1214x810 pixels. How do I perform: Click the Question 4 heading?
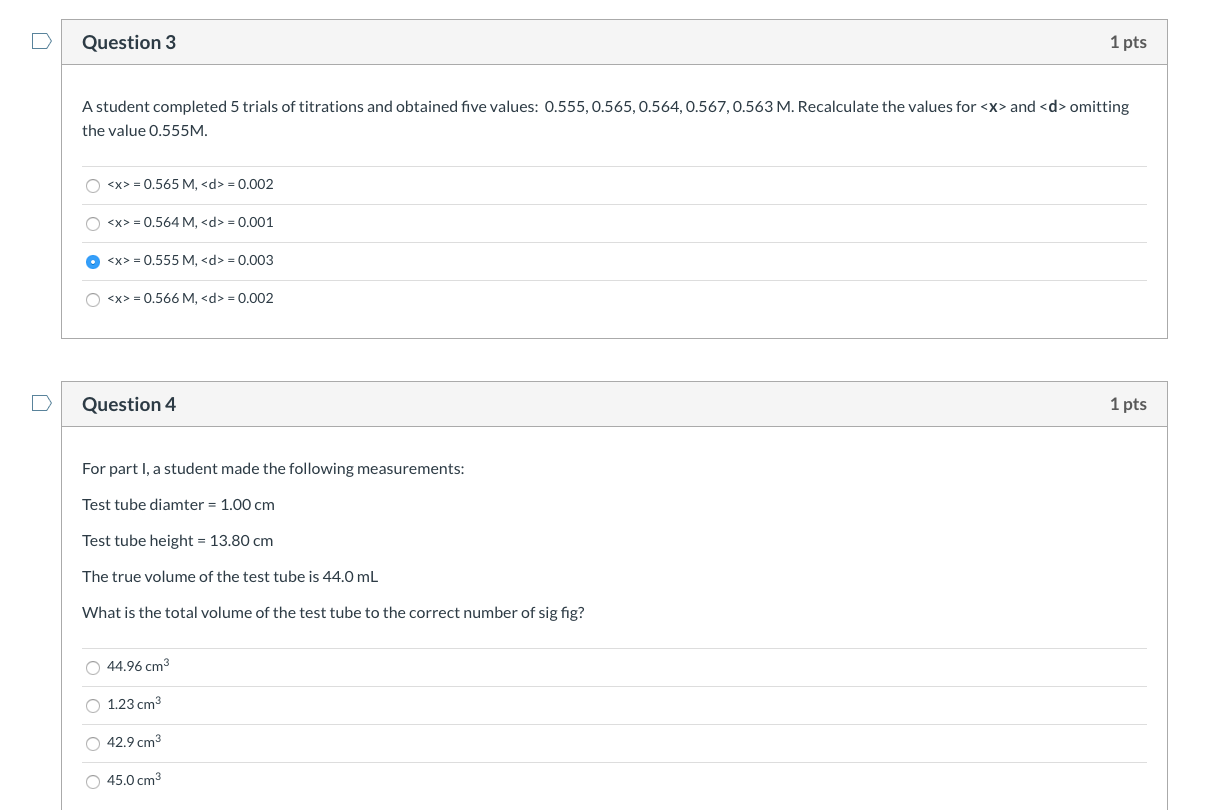click(x=129, y=404)
